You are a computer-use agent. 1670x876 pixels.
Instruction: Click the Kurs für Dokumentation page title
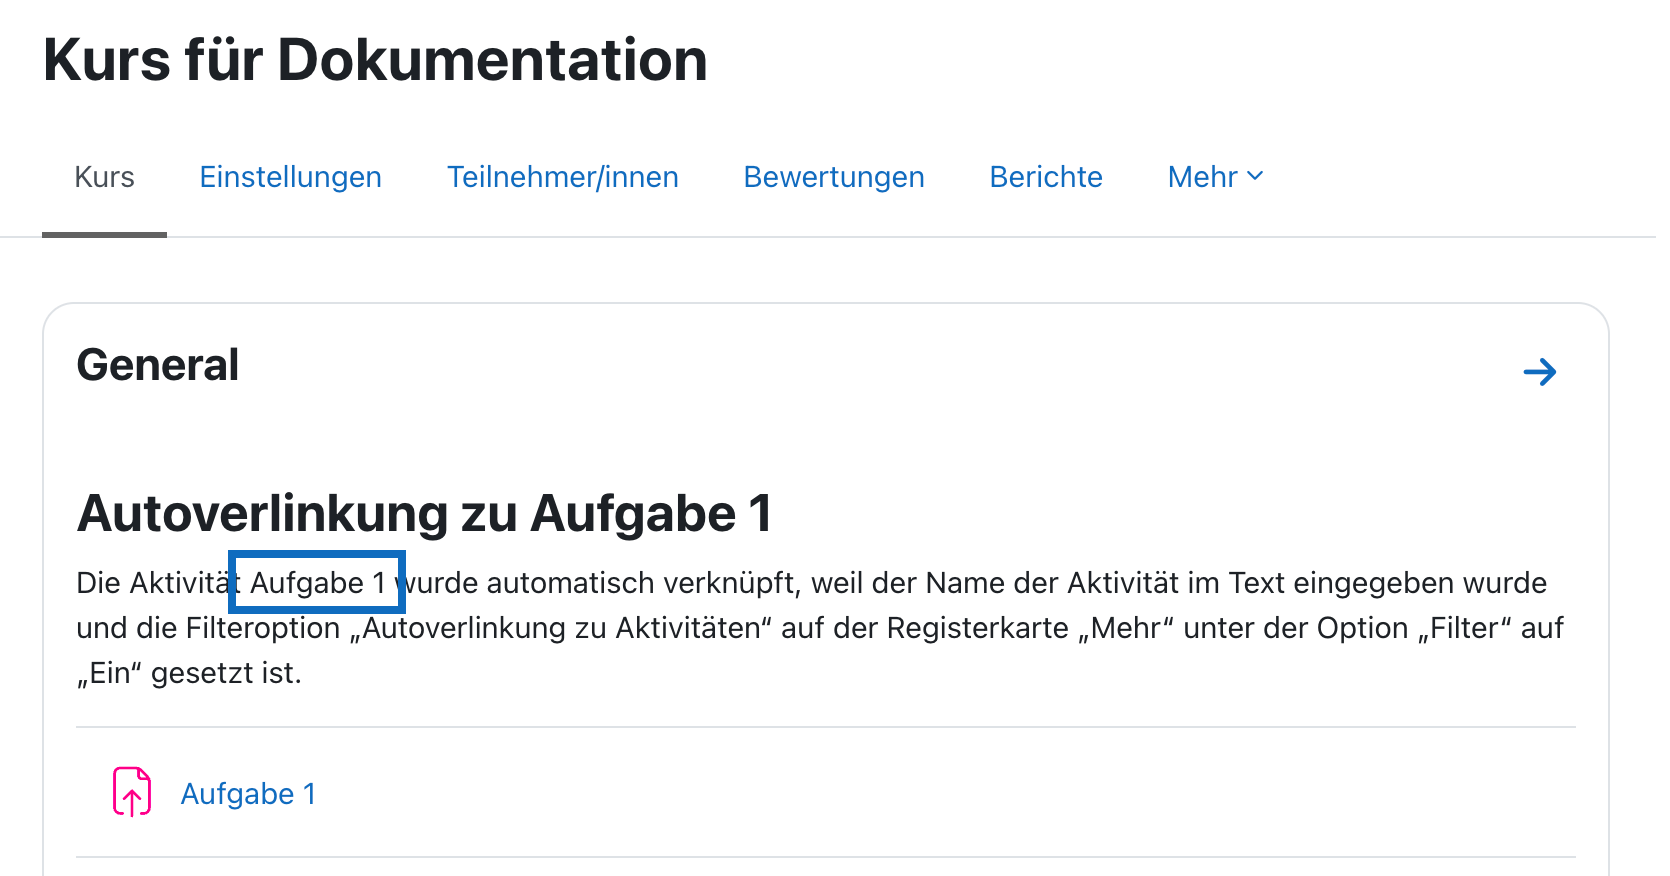click(375, 60)
